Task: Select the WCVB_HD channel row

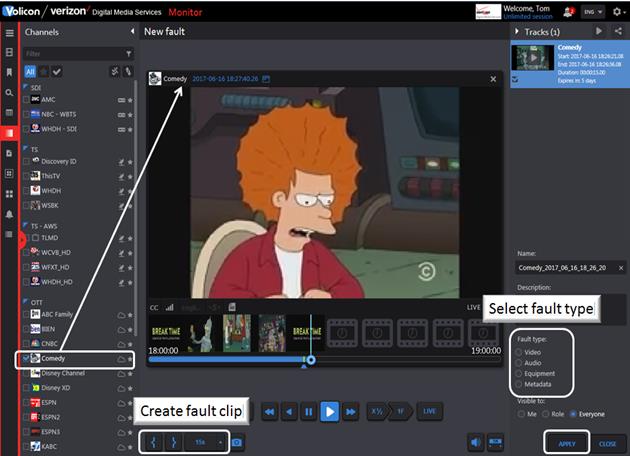Action: [x=78, y=252]
